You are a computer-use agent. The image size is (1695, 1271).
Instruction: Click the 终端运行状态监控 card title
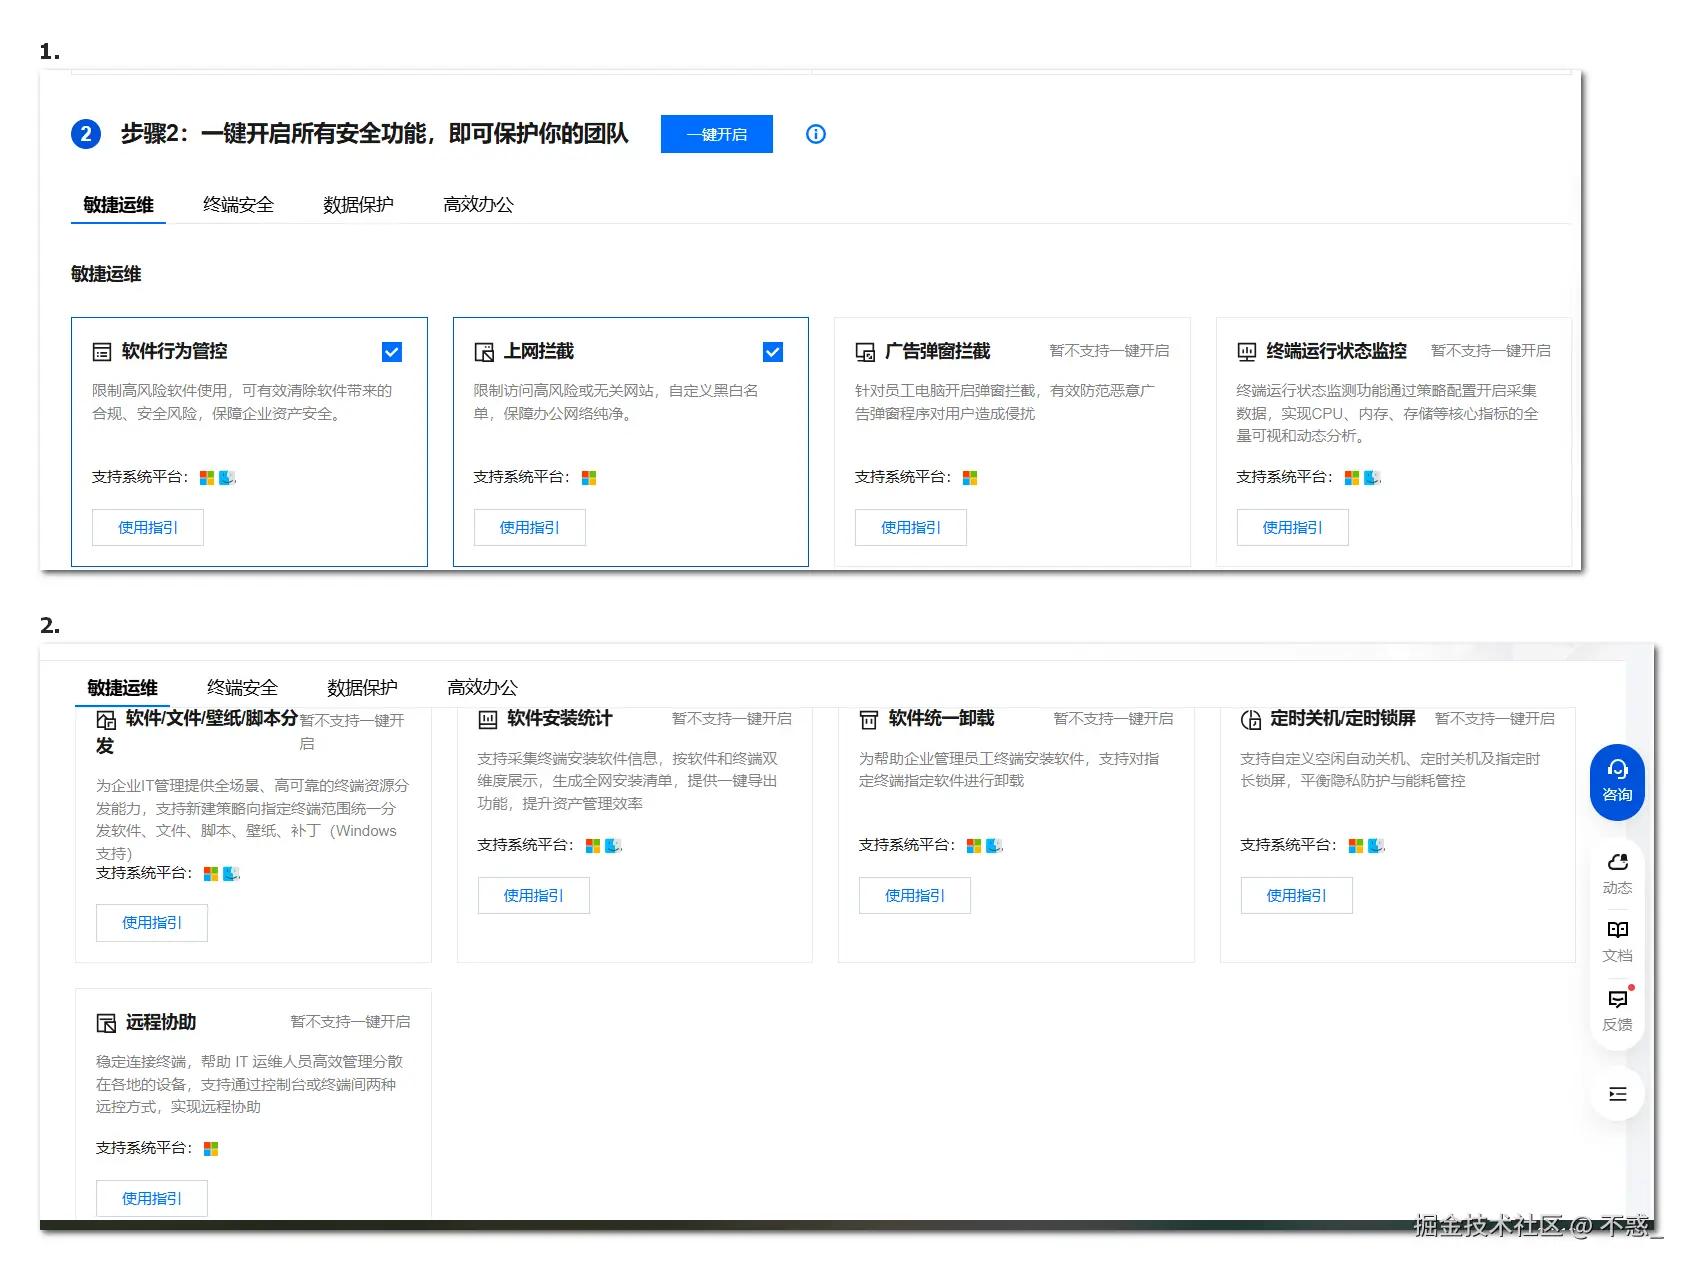click(x=1336, y=351)
